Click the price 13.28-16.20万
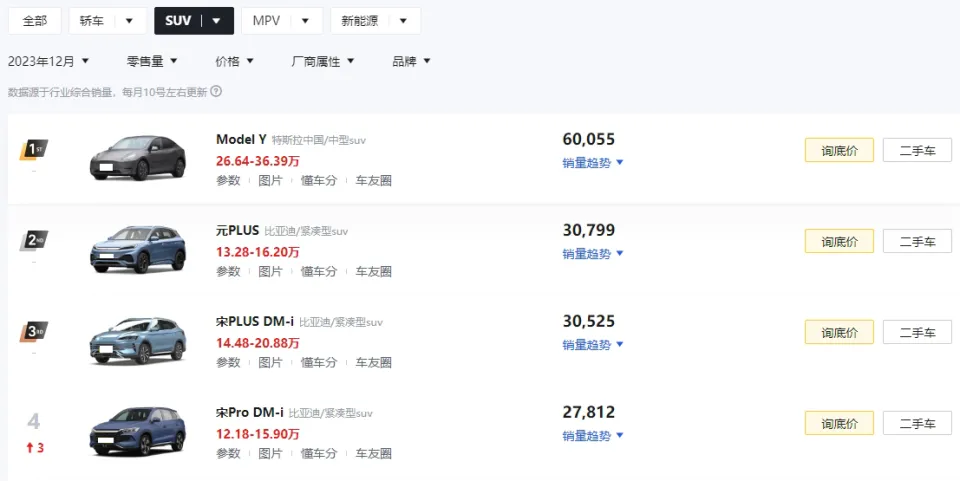Viewport: 960px width, 481px height. tap(257, 252)
